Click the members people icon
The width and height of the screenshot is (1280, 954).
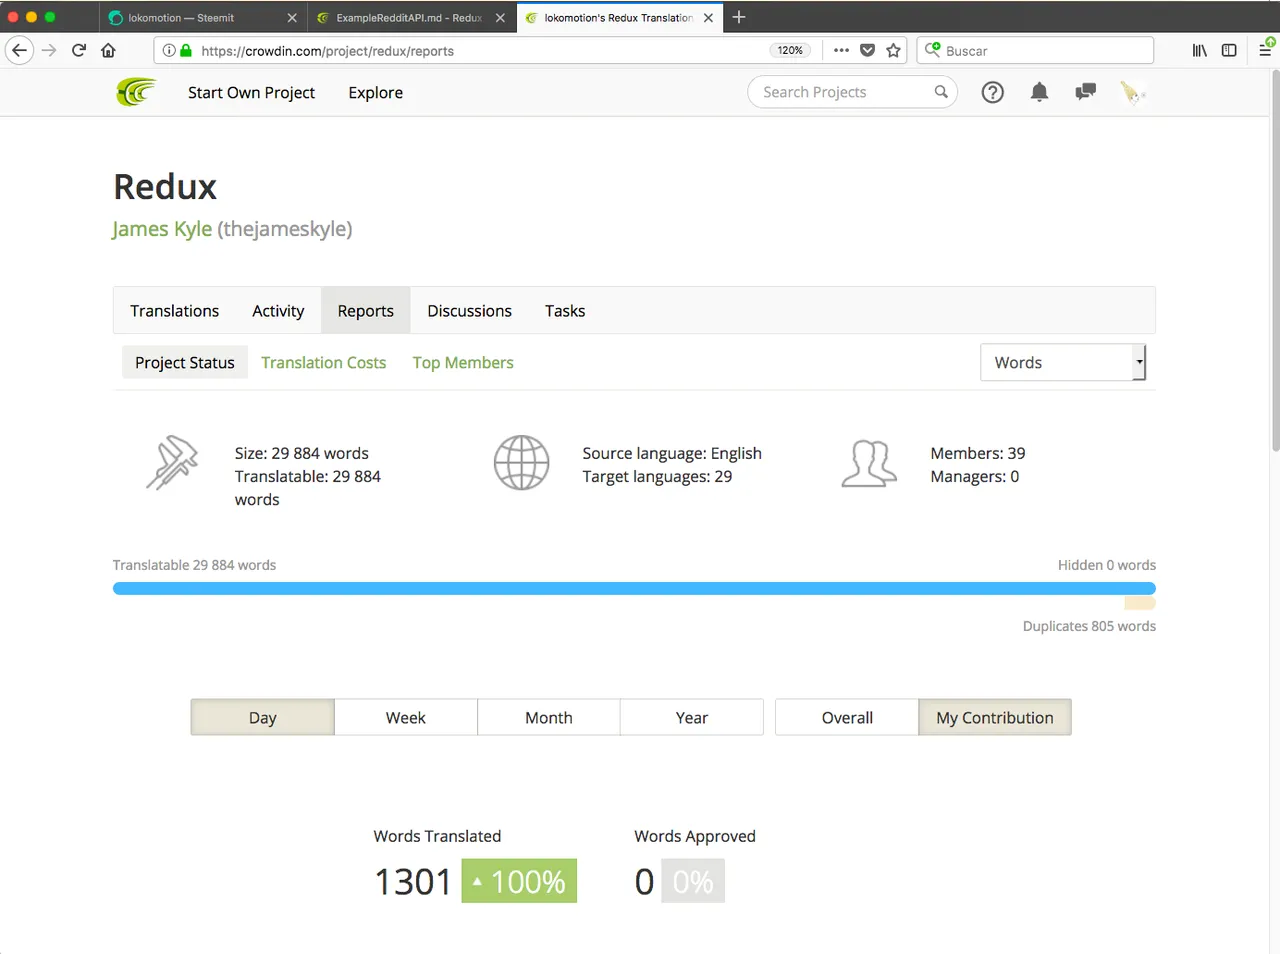[869, 464]
